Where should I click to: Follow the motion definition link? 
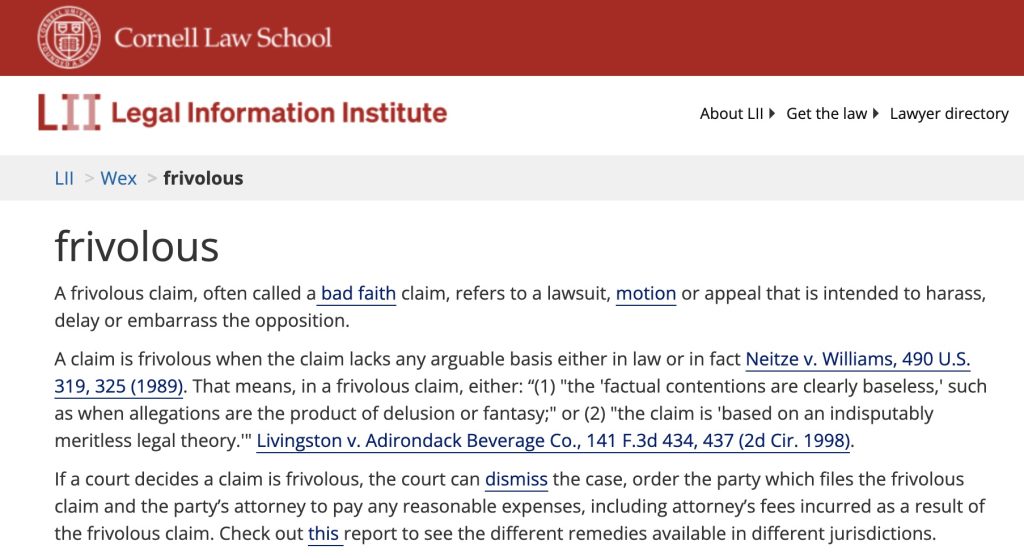646,294
